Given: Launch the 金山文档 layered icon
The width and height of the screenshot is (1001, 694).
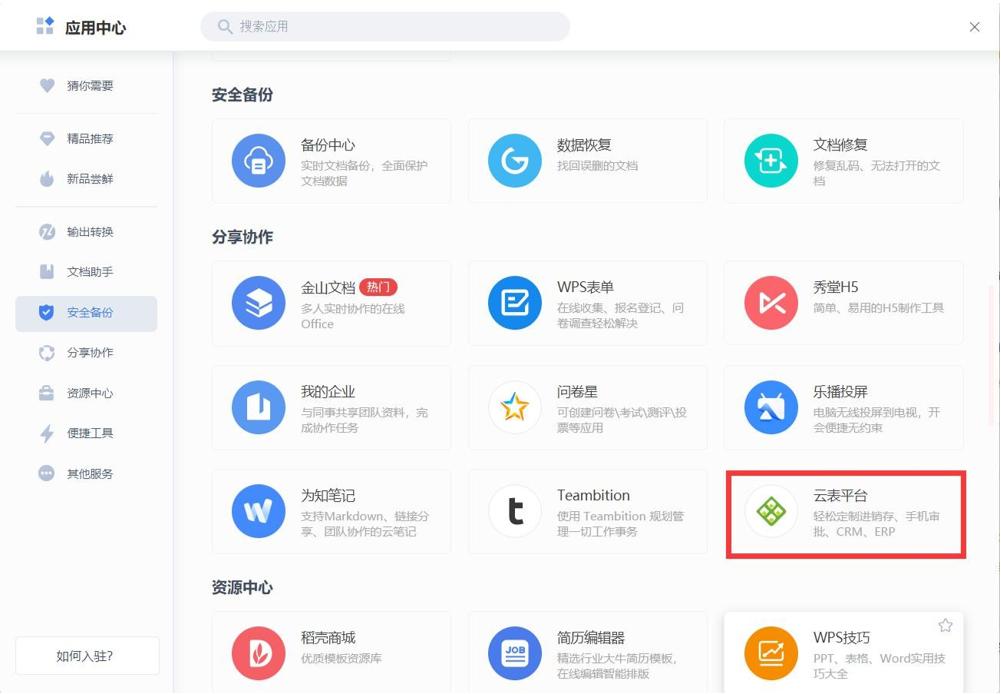Looking at the screenshot, I should (x=259, y=303).
